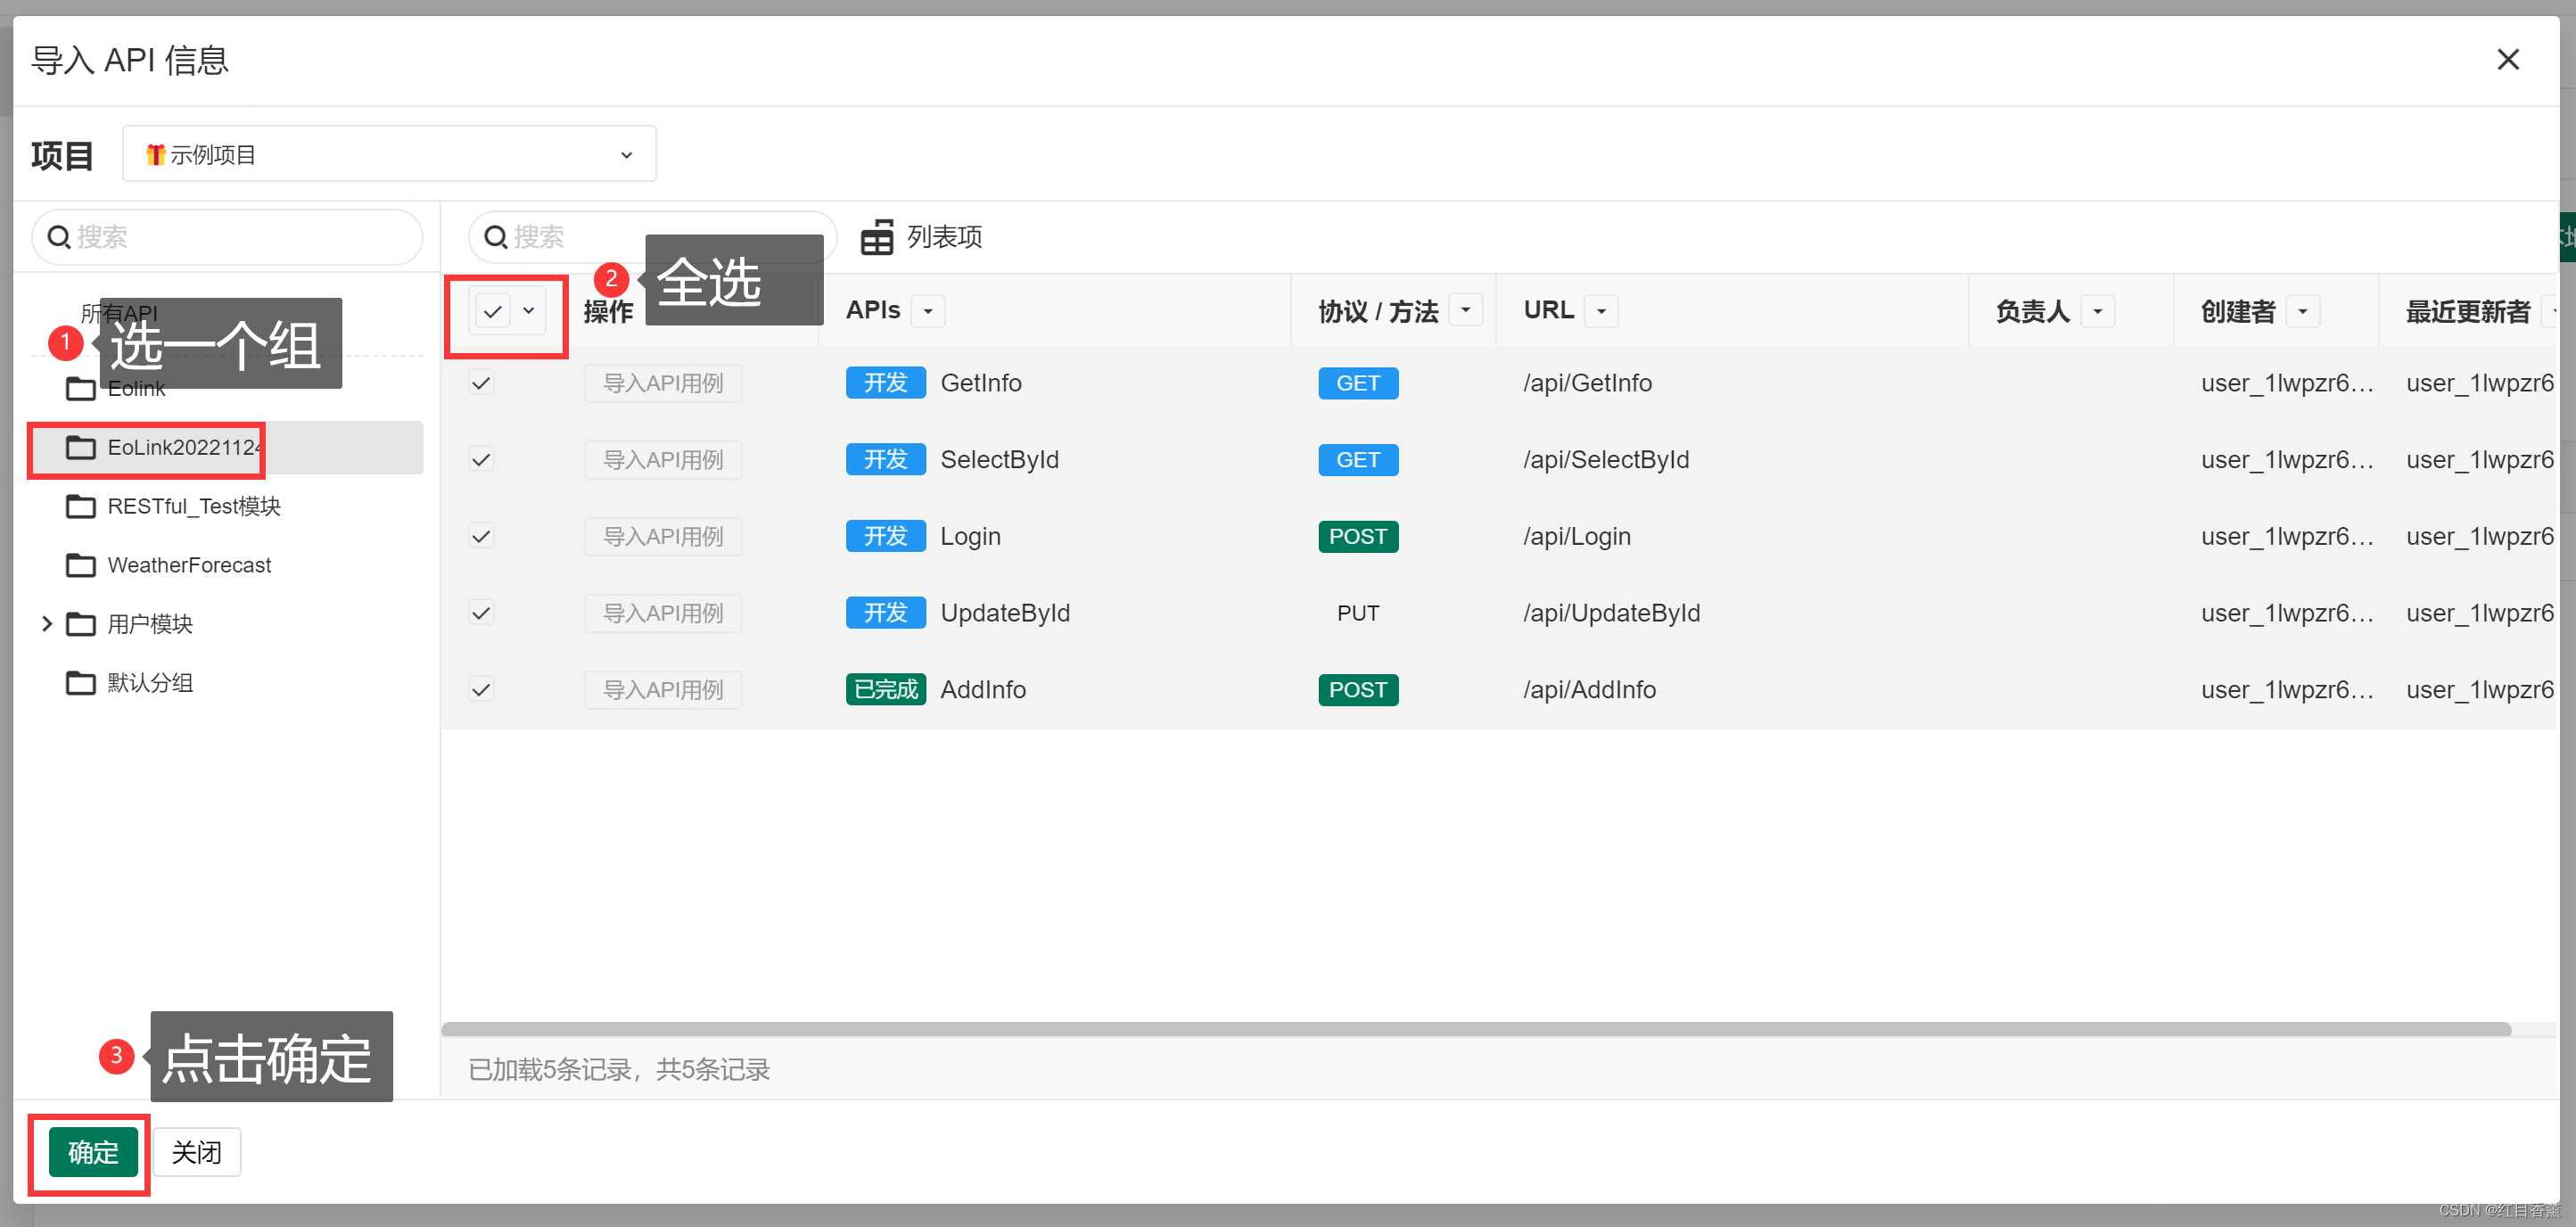
Task: Click the 关闭 button
Action: tap(196, 1152)
